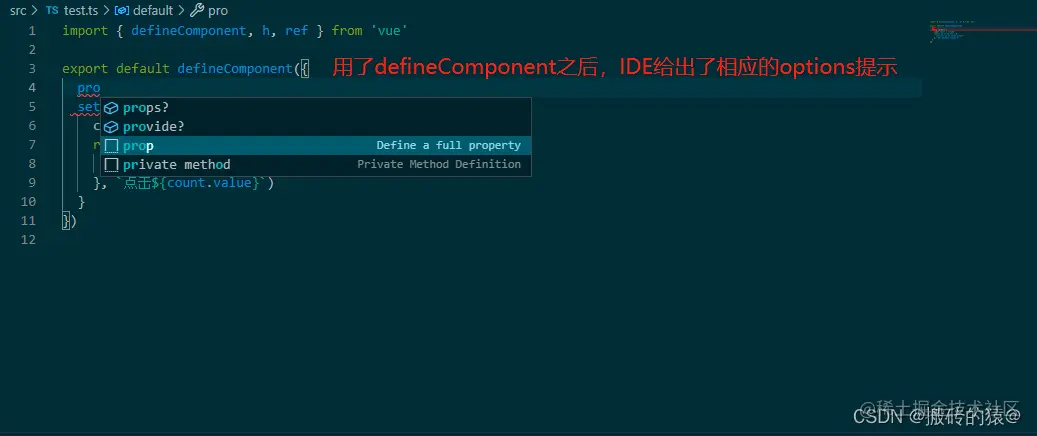Viewport: 1037px width, 436px height.
Task: Choose the provide? completion entry
Action: (316, 127)
